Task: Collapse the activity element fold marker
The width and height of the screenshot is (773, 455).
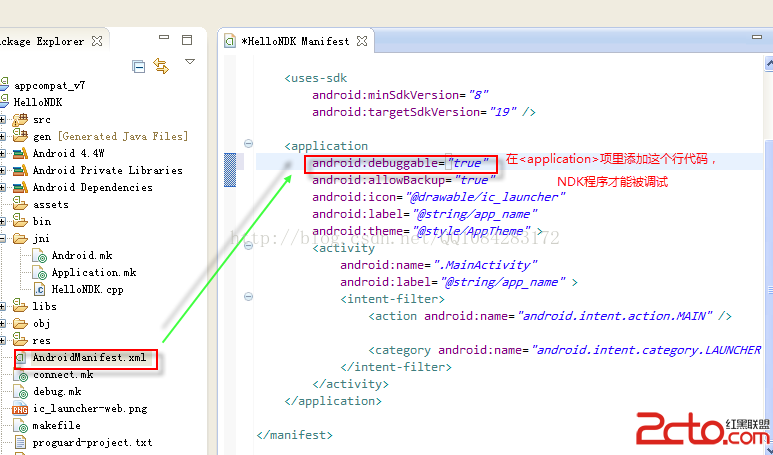Action: pos(248,245)
